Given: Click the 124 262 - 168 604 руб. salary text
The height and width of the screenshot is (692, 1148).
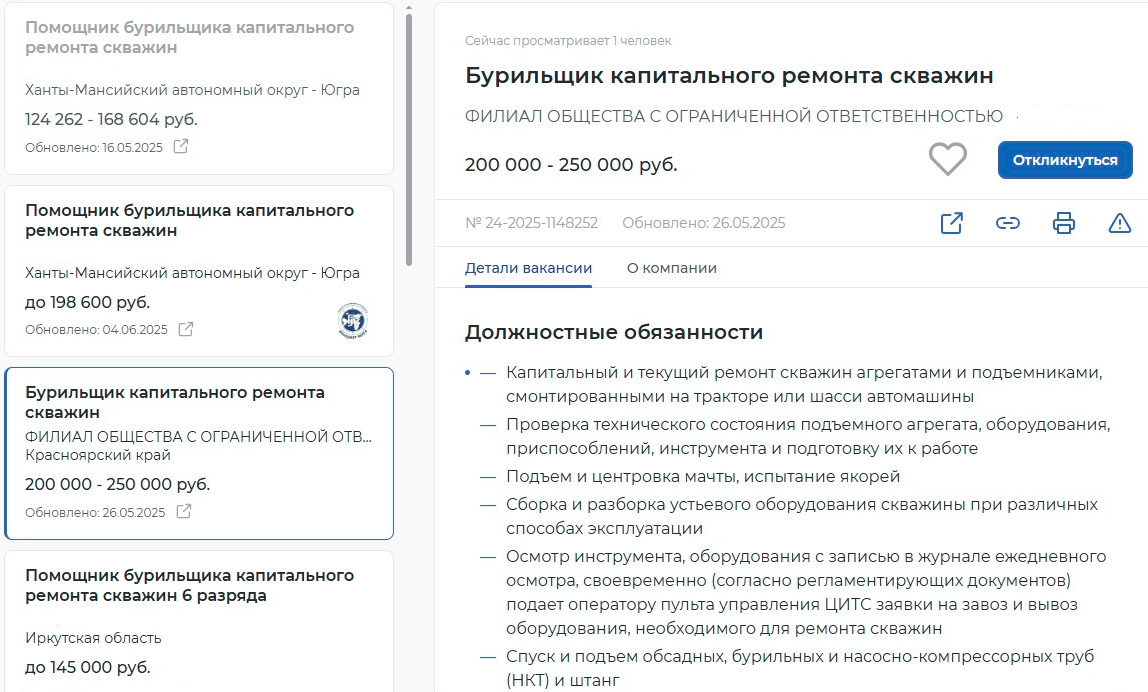Looking at the screenshot, I should coord(111,119).
